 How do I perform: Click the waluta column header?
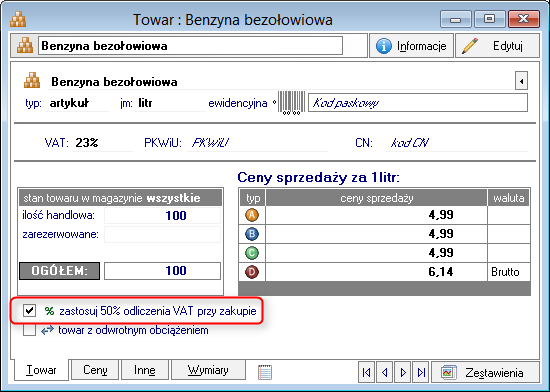point(509,198)
